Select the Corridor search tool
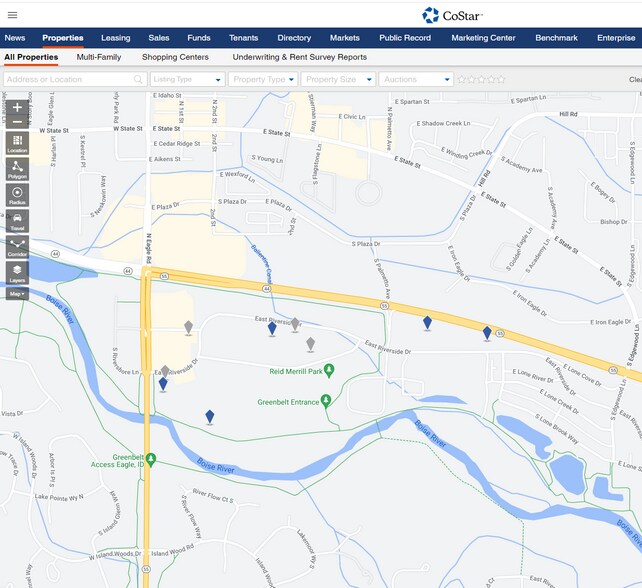 [x=17, y=247]
